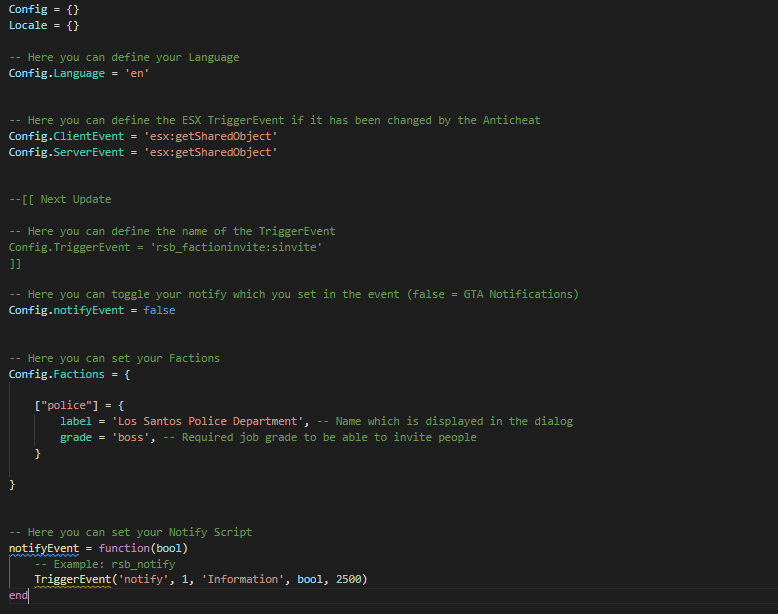Viewport: 778px width, 614px height.
Task: Click the closing ]] comment bracket
Action: point(15,264)
